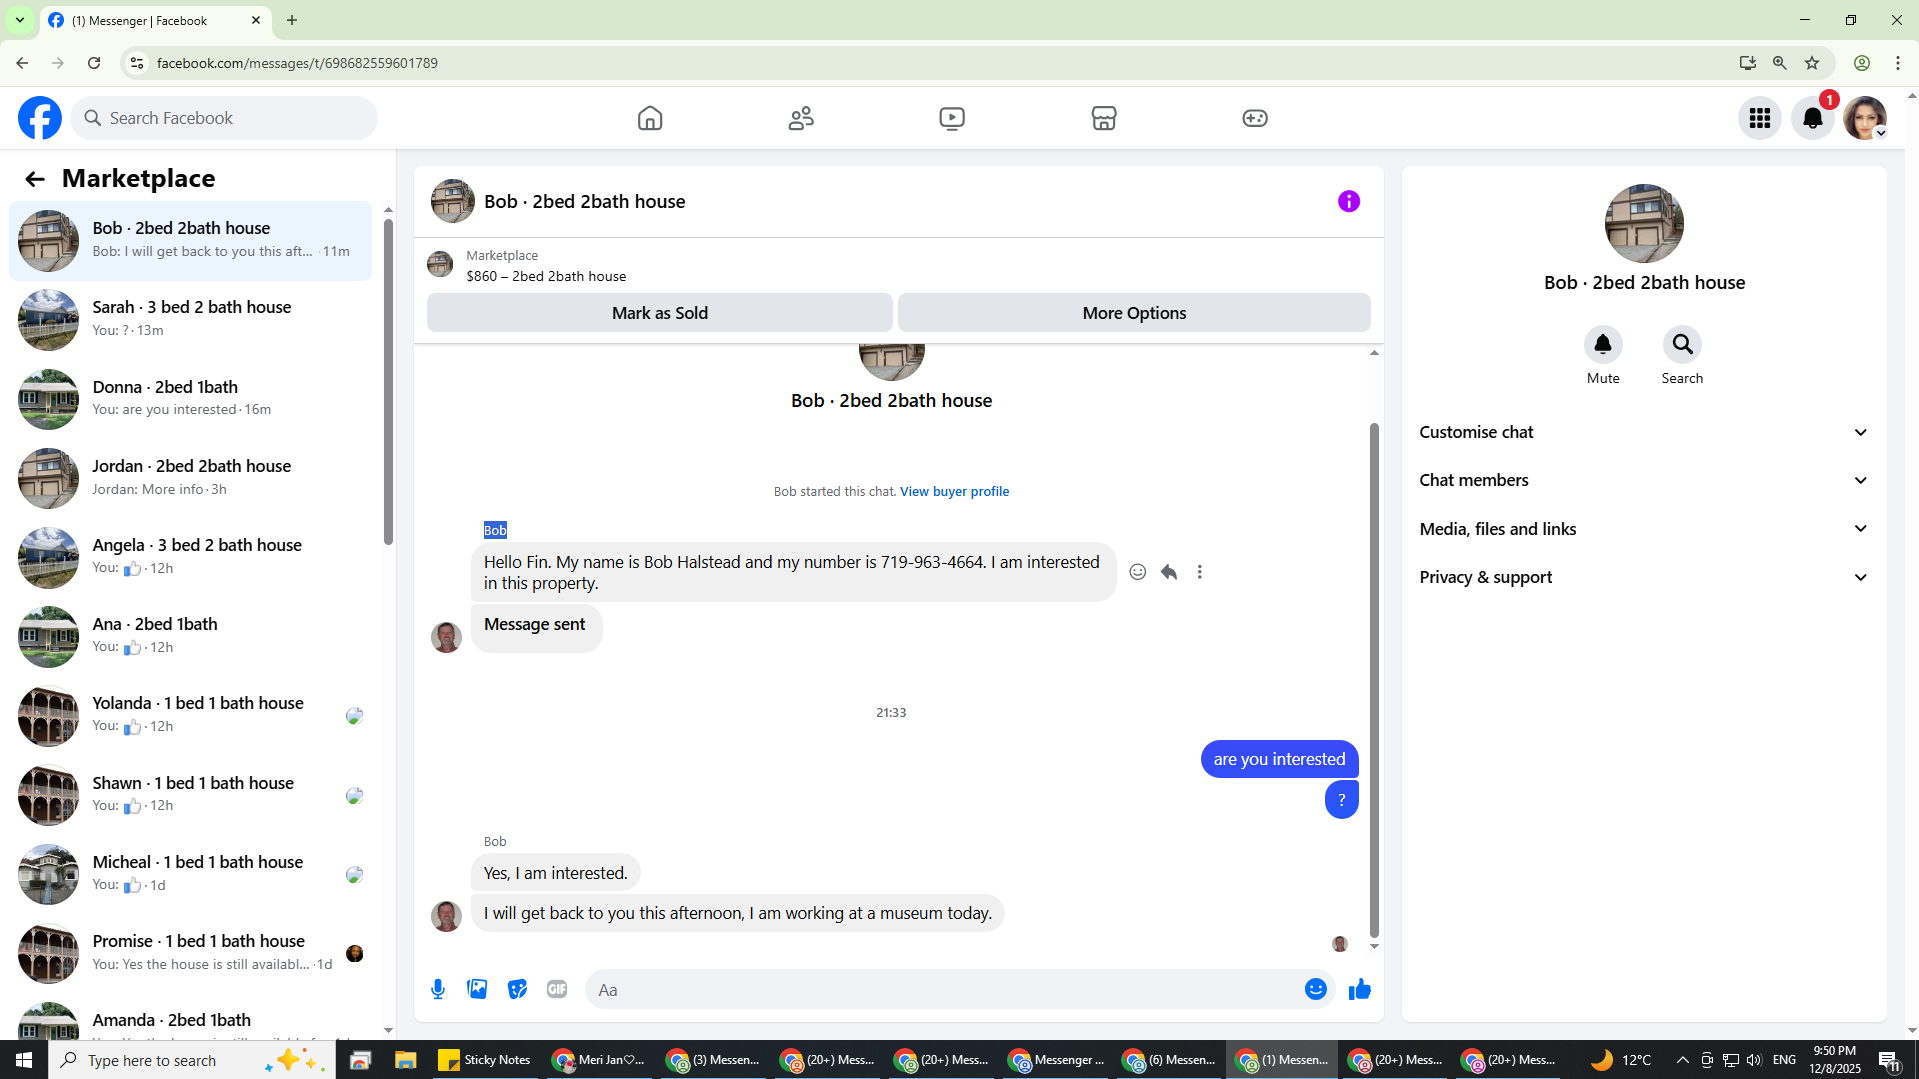The width and height of the screenshot is (1919, 1079).
Task: Open Windows notification center
Action: pos(1889,1060)
